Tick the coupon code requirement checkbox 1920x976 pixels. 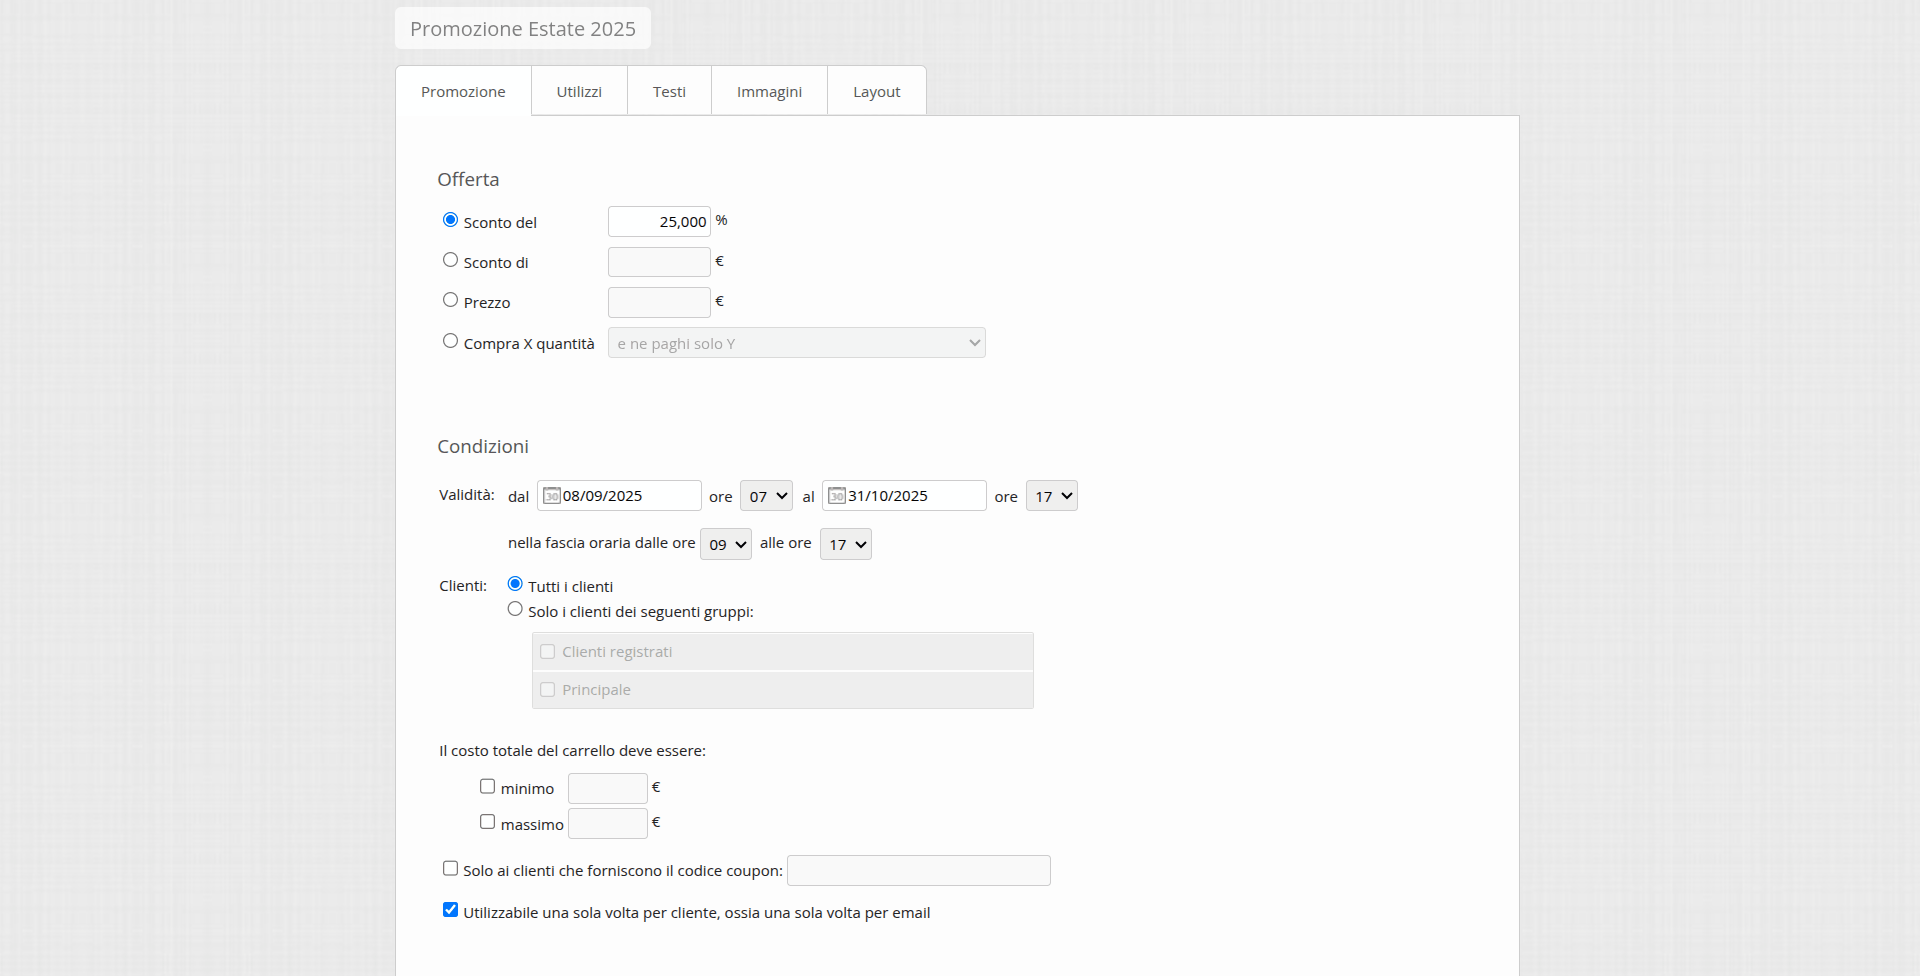[450, 869]
